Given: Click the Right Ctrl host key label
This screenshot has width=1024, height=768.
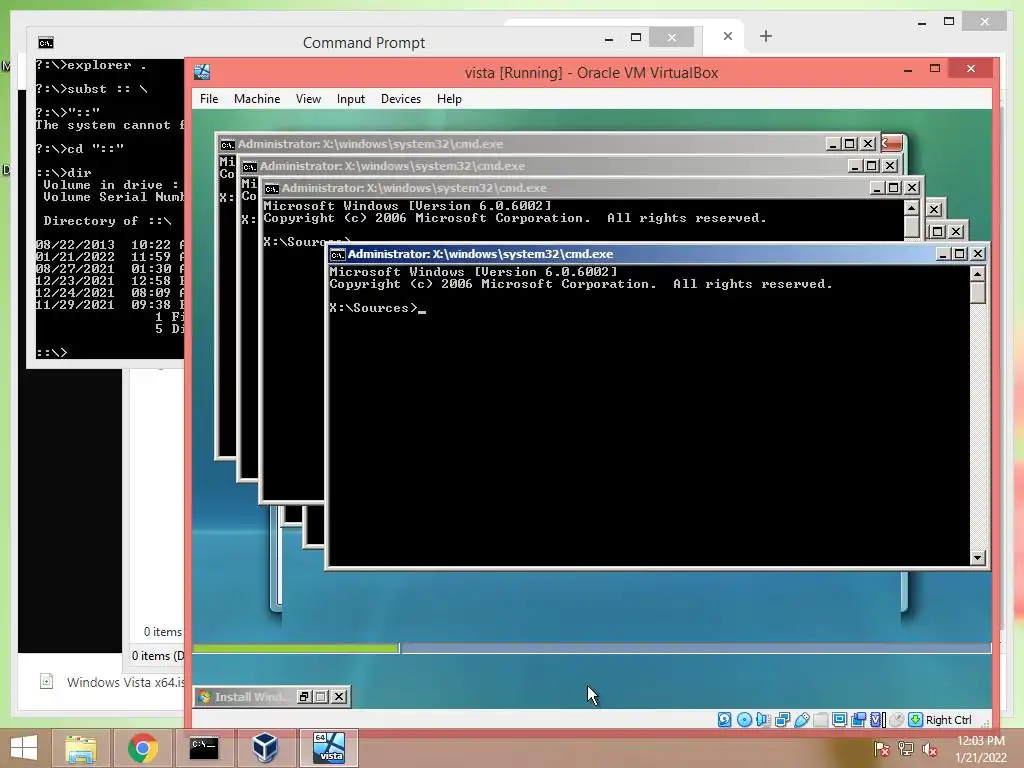Looking at the screenshot, I should pyautogui.click(x=949, y=720).
